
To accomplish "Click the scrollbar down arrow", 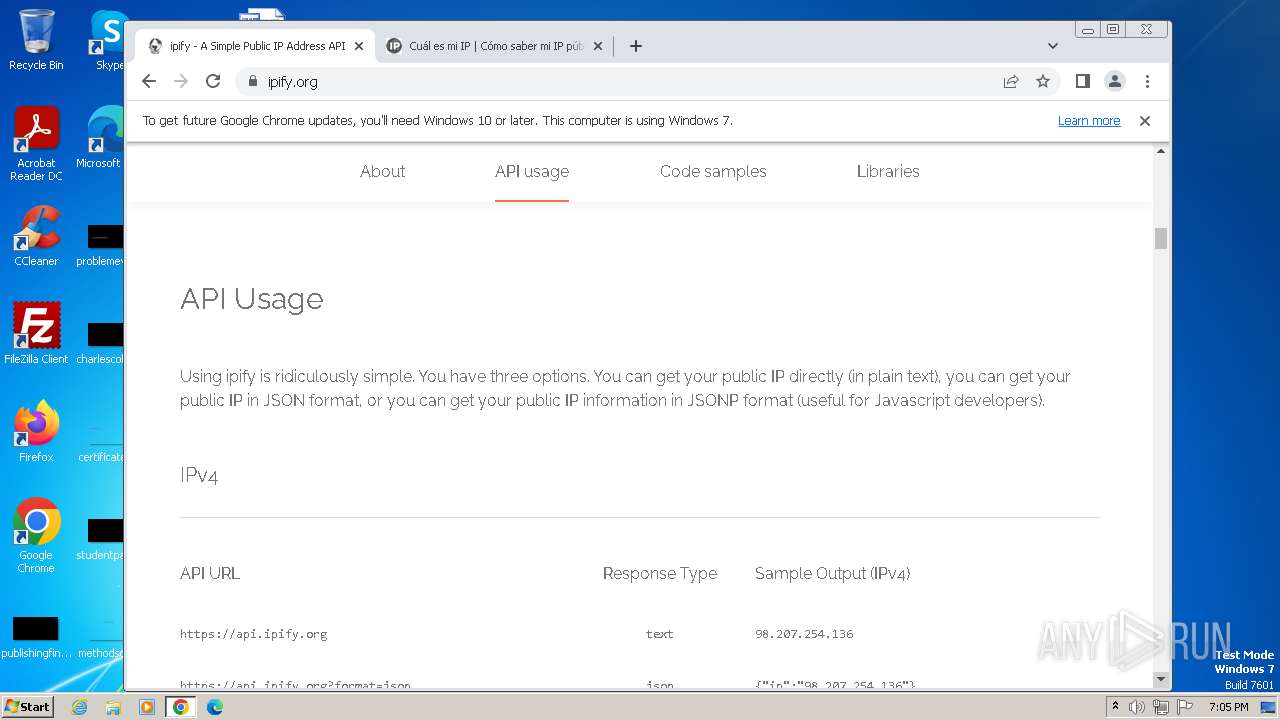I will click(1161, 679).
